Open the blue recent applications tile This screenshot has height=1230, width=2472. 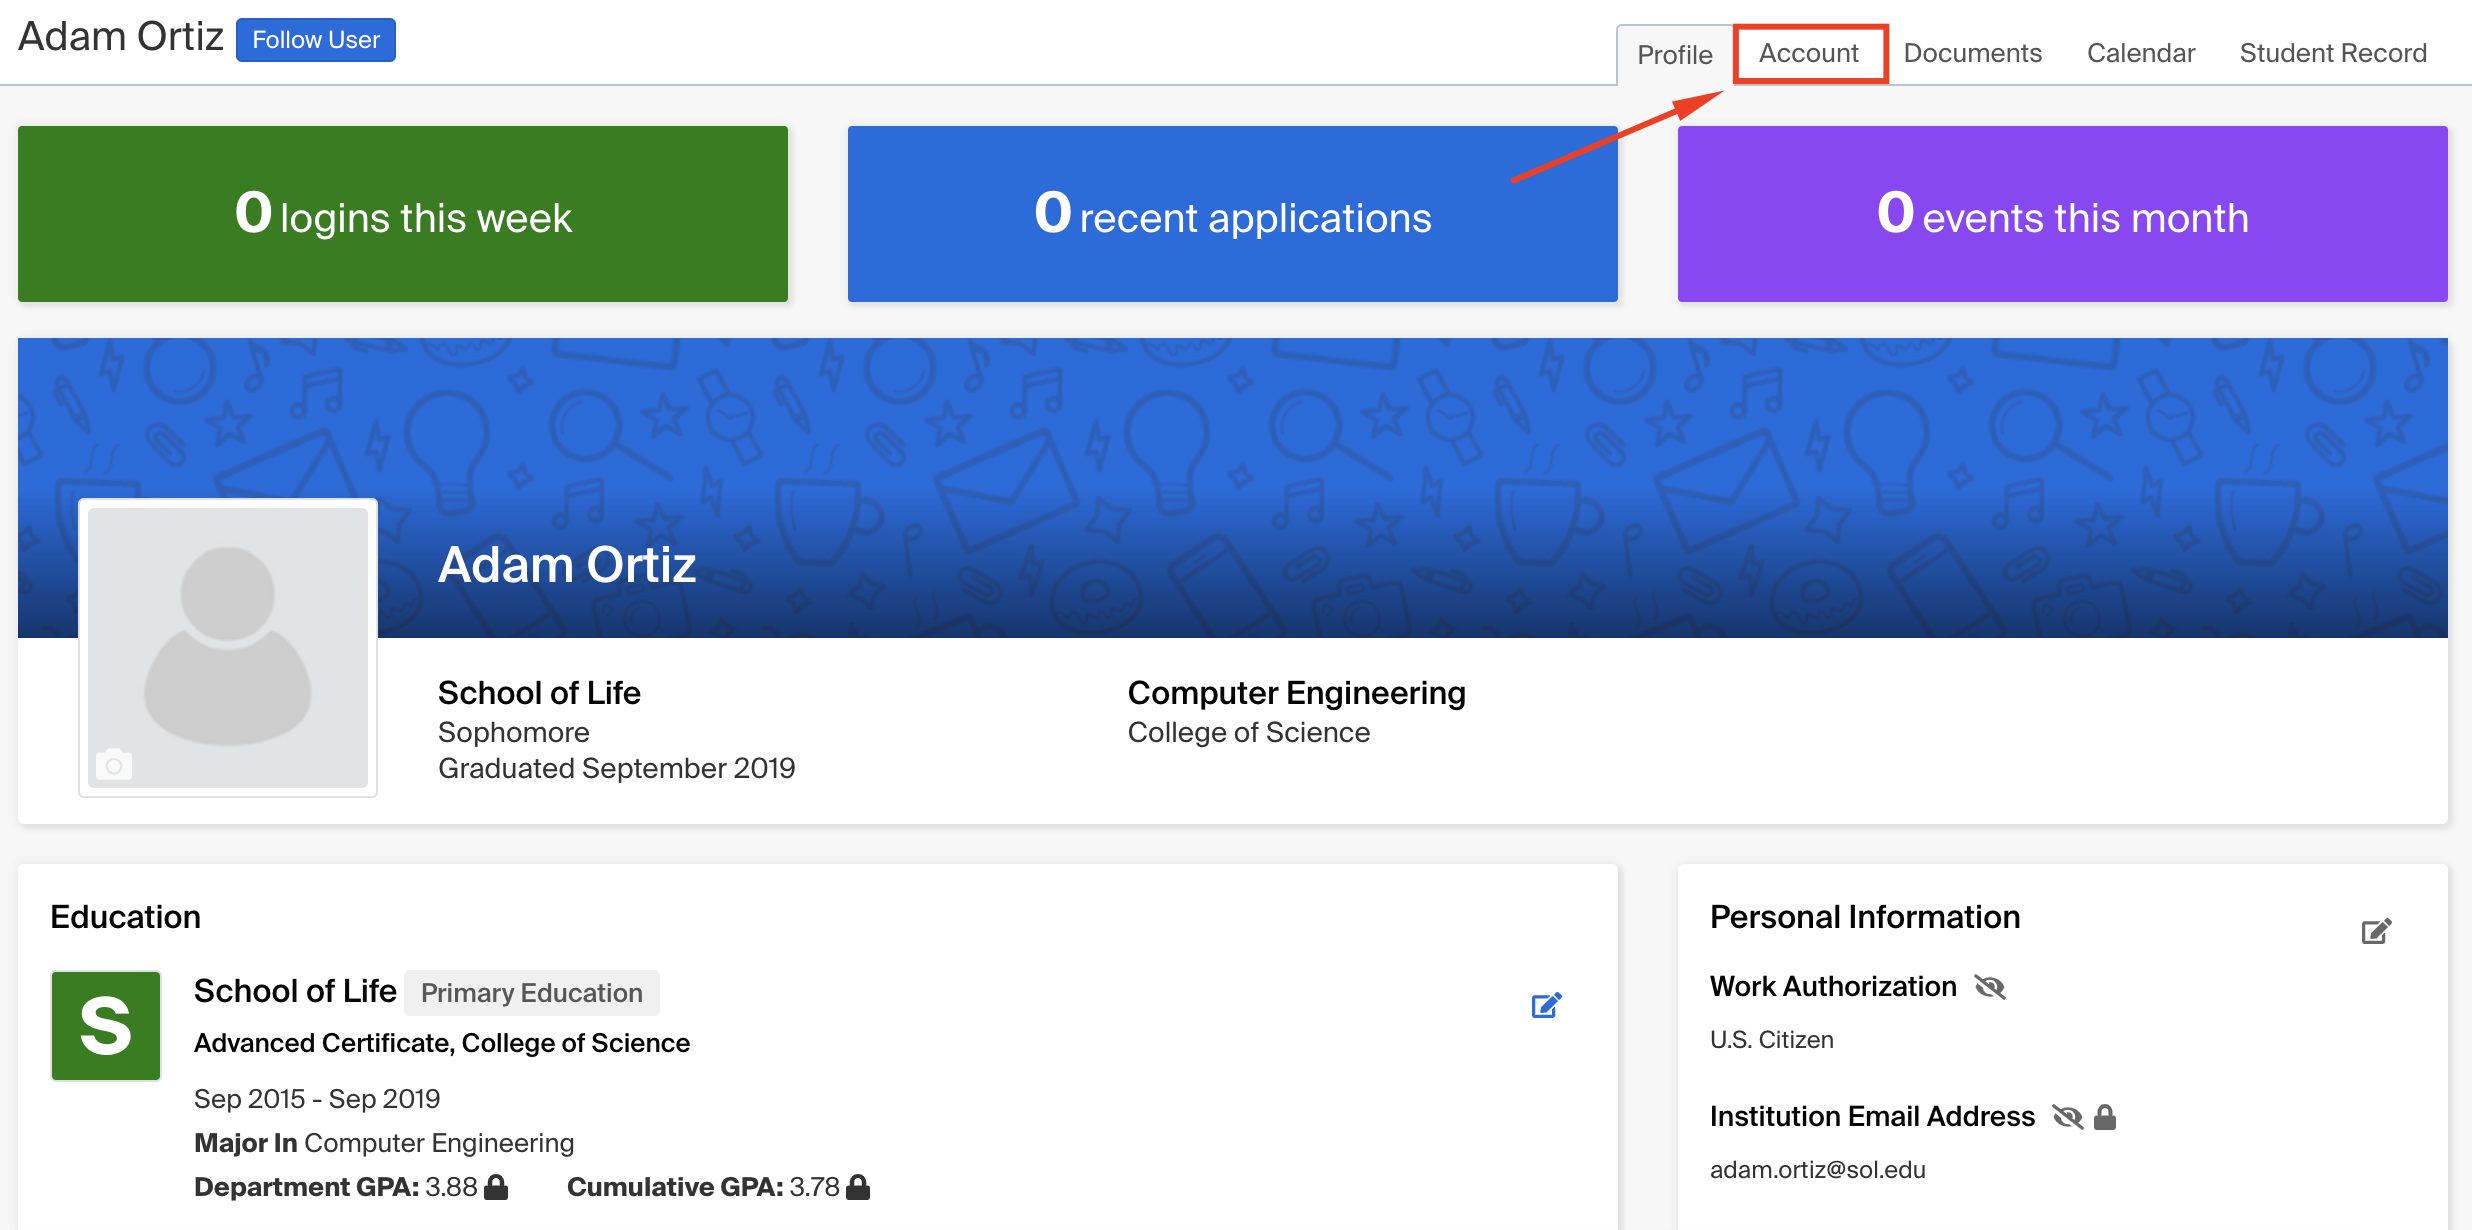(x=1232, y=214)
